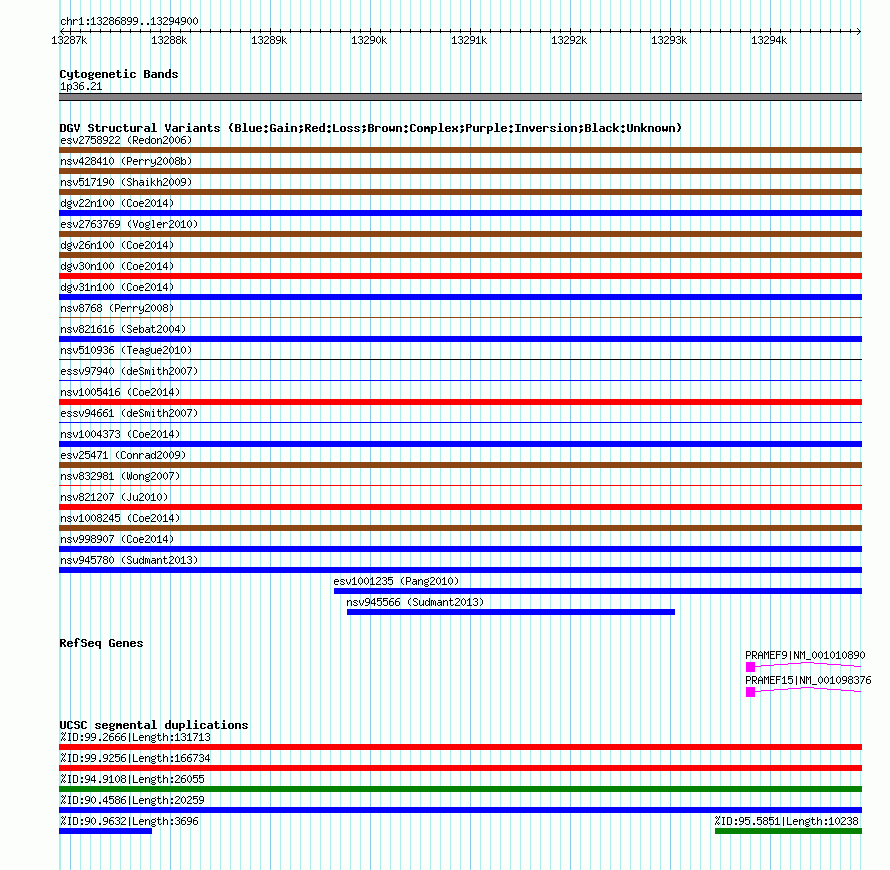The width and height of the screenshot is (890, 870).
Task: Select the nsv428410 (Perry2008b) variant bar
Action: pyautogui.click(x=460, y=171)
